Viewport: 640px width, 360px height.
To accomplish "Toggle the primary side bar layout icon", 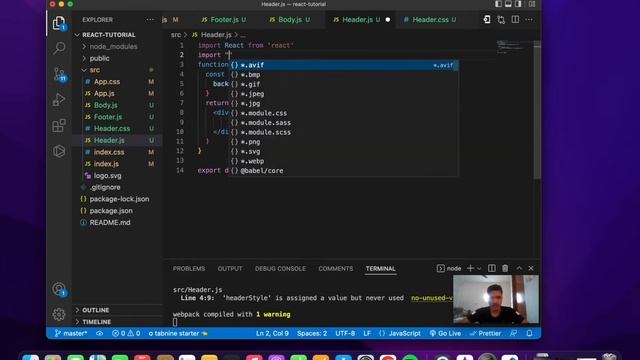I will (x=498, y=4).
